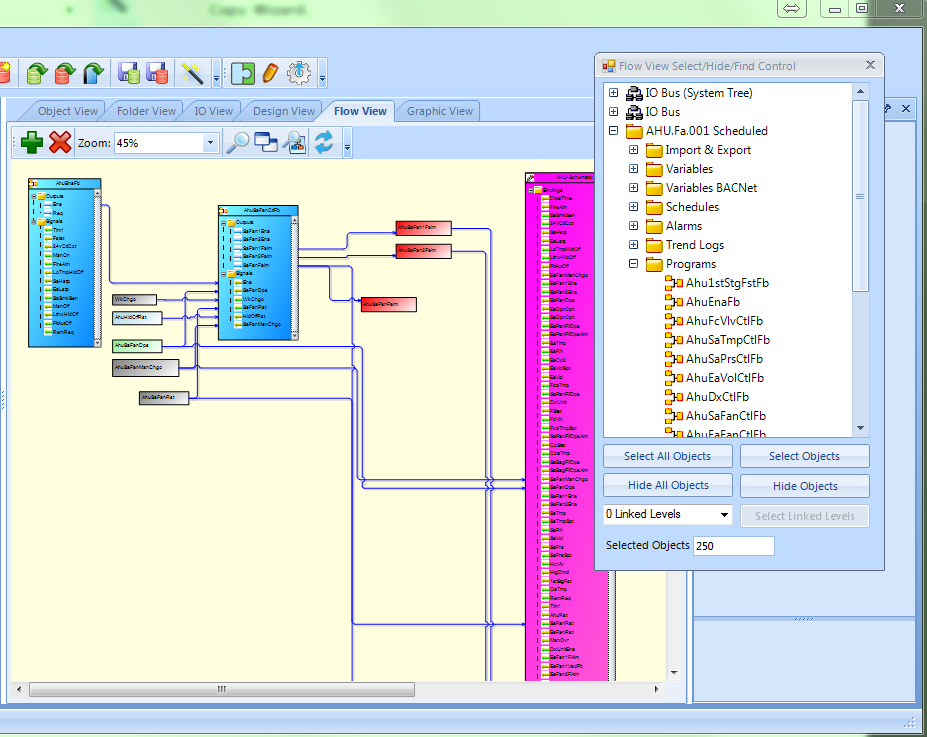This screenshot has height=737, width=927.
Task: Click the gear with upload arrow icon
Action: click(299, 73)
